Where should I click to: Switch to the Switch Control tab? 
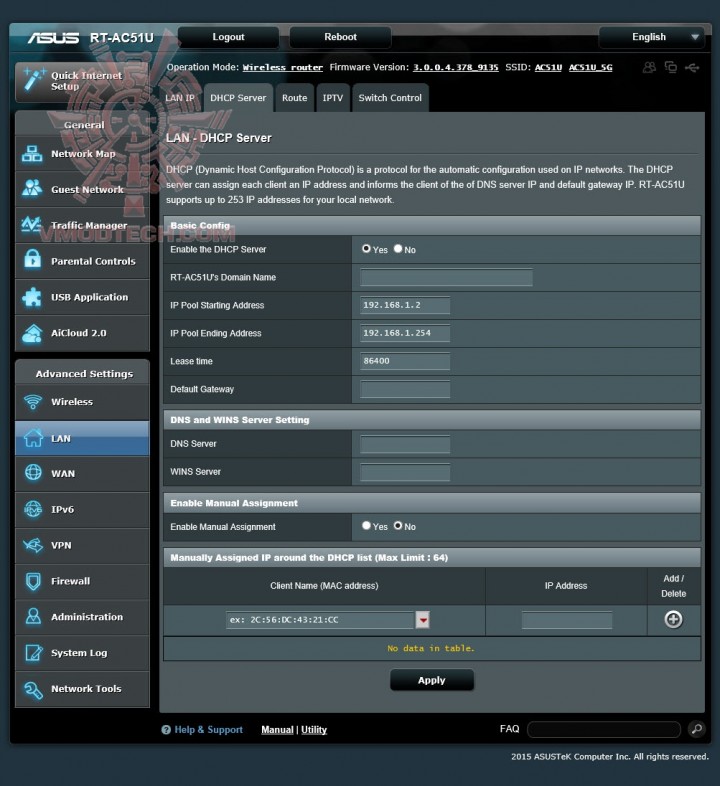(390, 98)
